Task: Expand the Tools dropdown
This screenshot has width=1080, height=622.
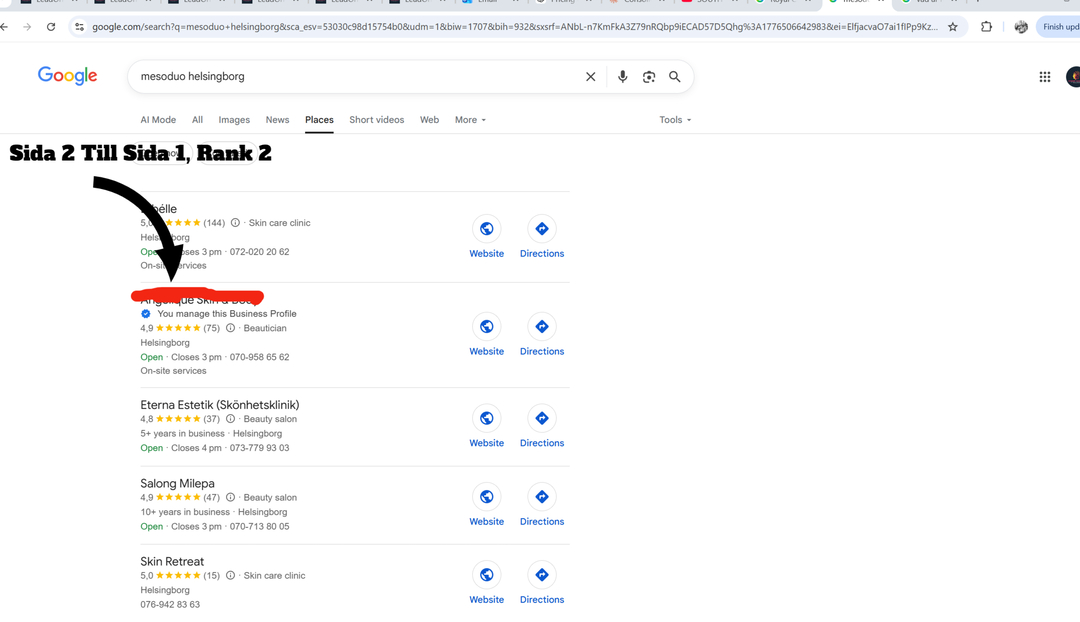Action: click(675, 120)
